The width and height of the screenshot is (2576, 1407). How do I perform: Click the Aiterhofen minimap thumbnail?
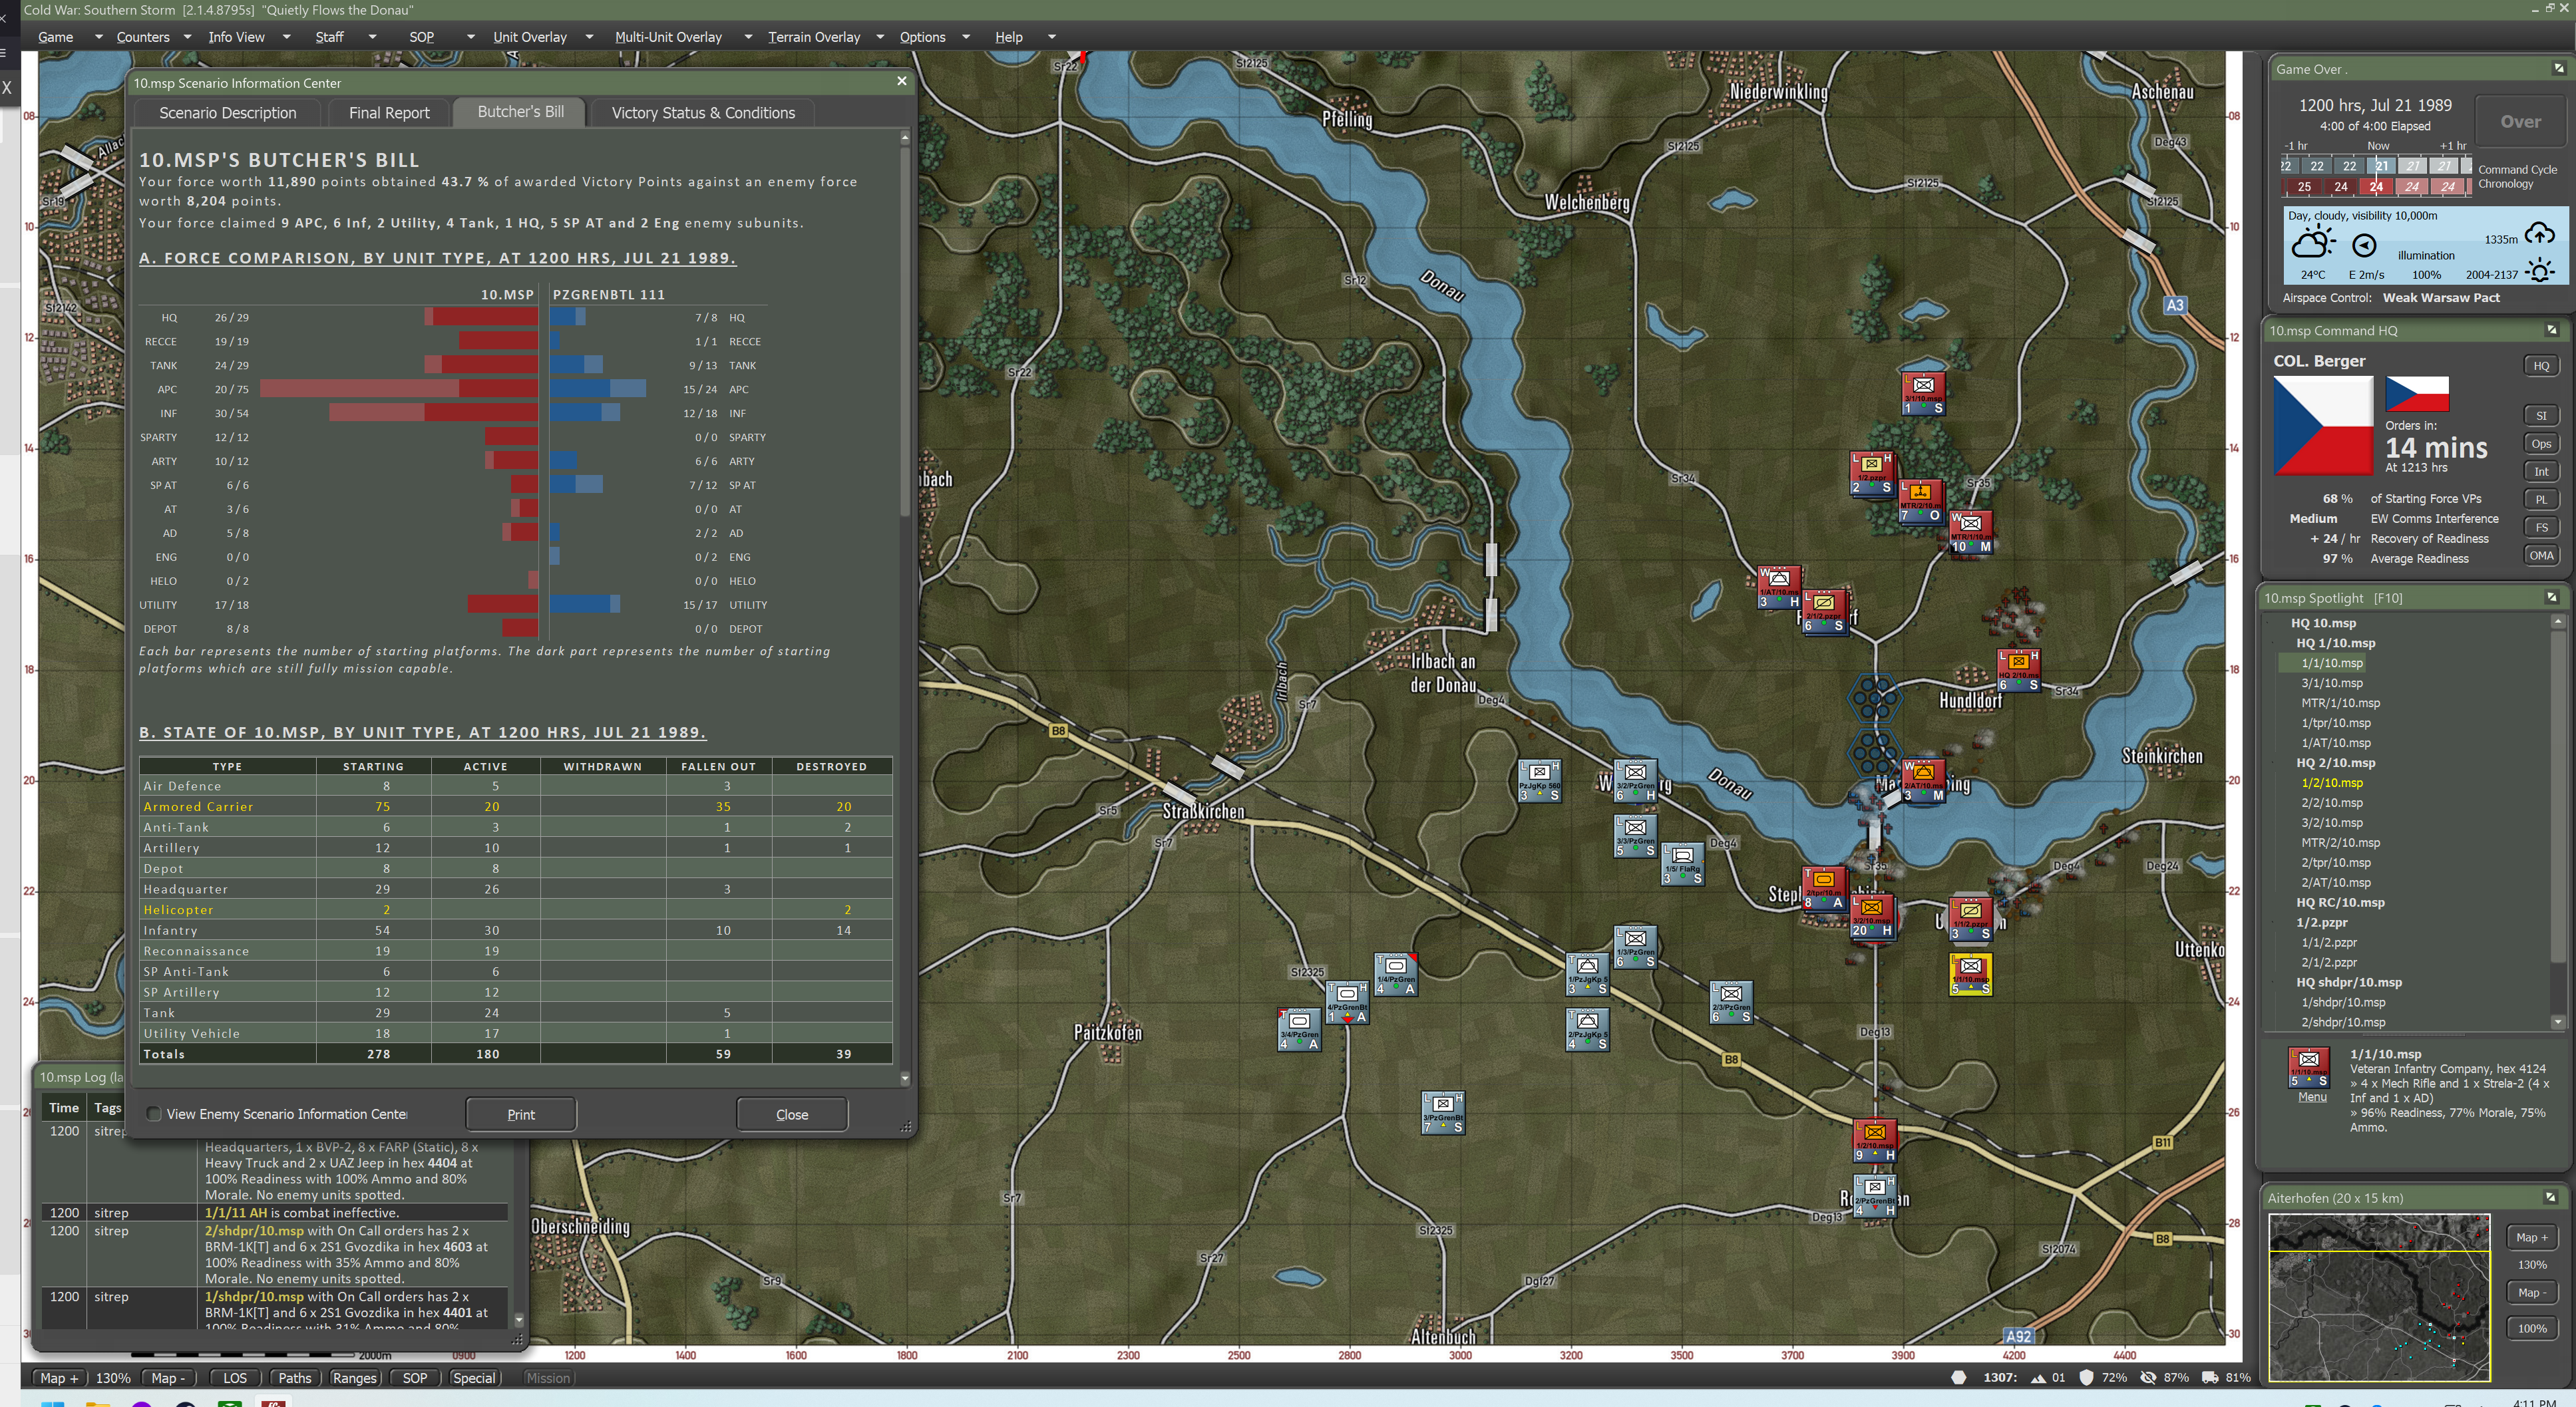[x=2378, y=1297]
